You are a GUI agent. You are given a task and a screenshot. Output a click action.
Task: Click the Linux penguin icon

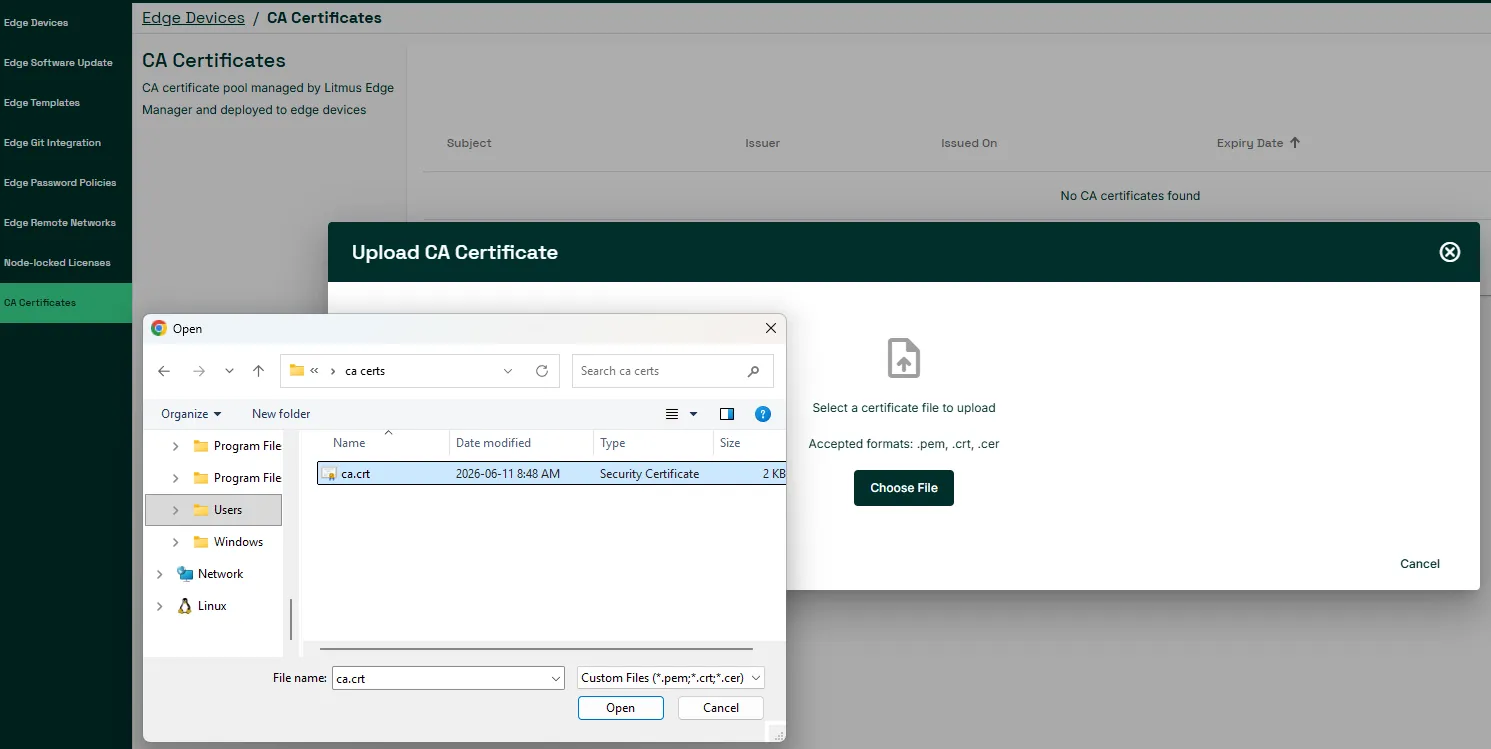pos(185,606)
